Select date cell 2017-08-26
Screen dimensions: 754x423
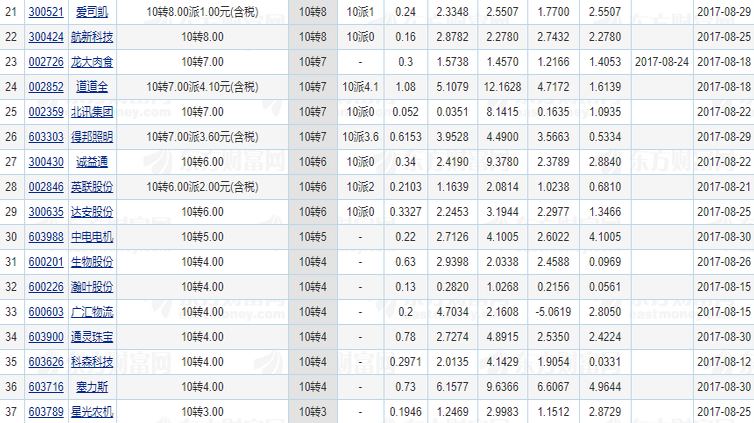(x=724, y=262)
